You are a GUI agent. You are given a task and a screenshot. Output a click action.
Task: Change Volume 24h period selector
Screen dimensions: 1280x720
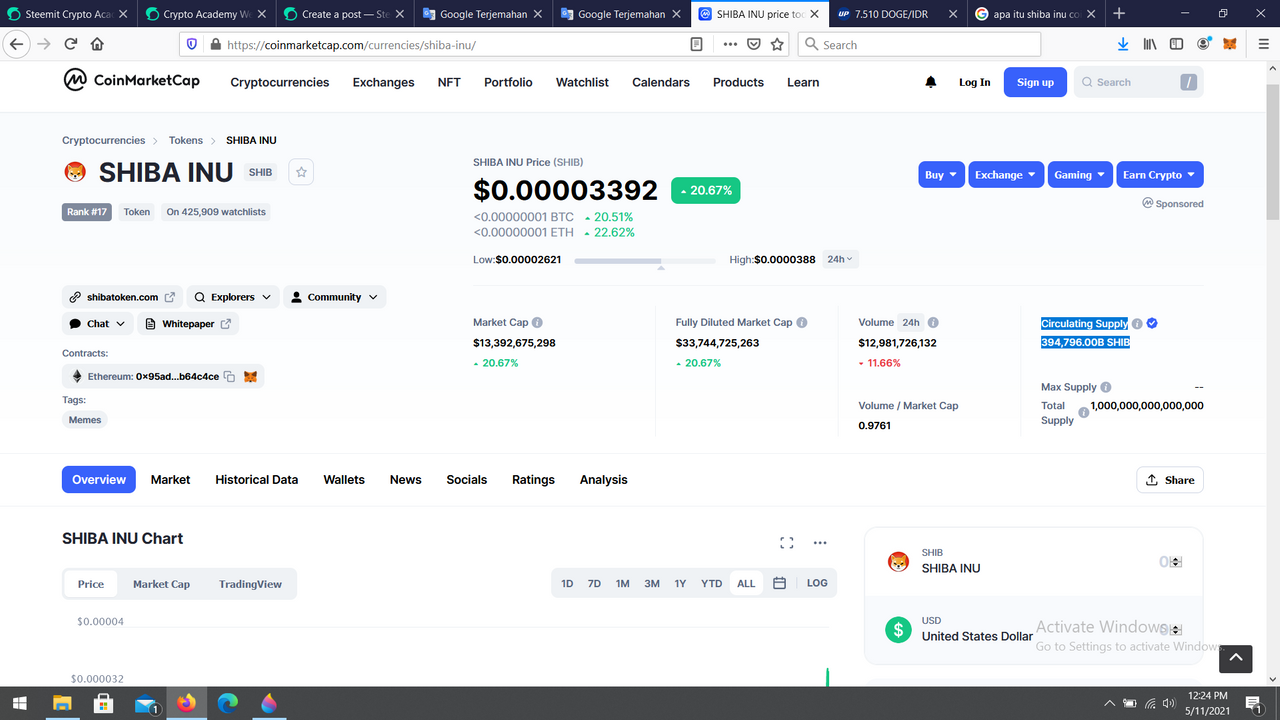click(911, 323)
